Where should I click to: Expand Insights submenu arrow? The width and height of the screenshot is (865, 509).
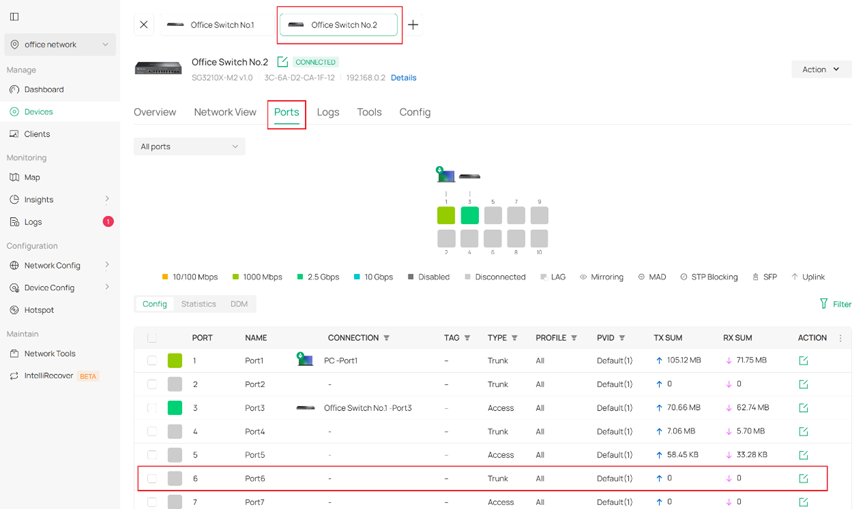107,199
